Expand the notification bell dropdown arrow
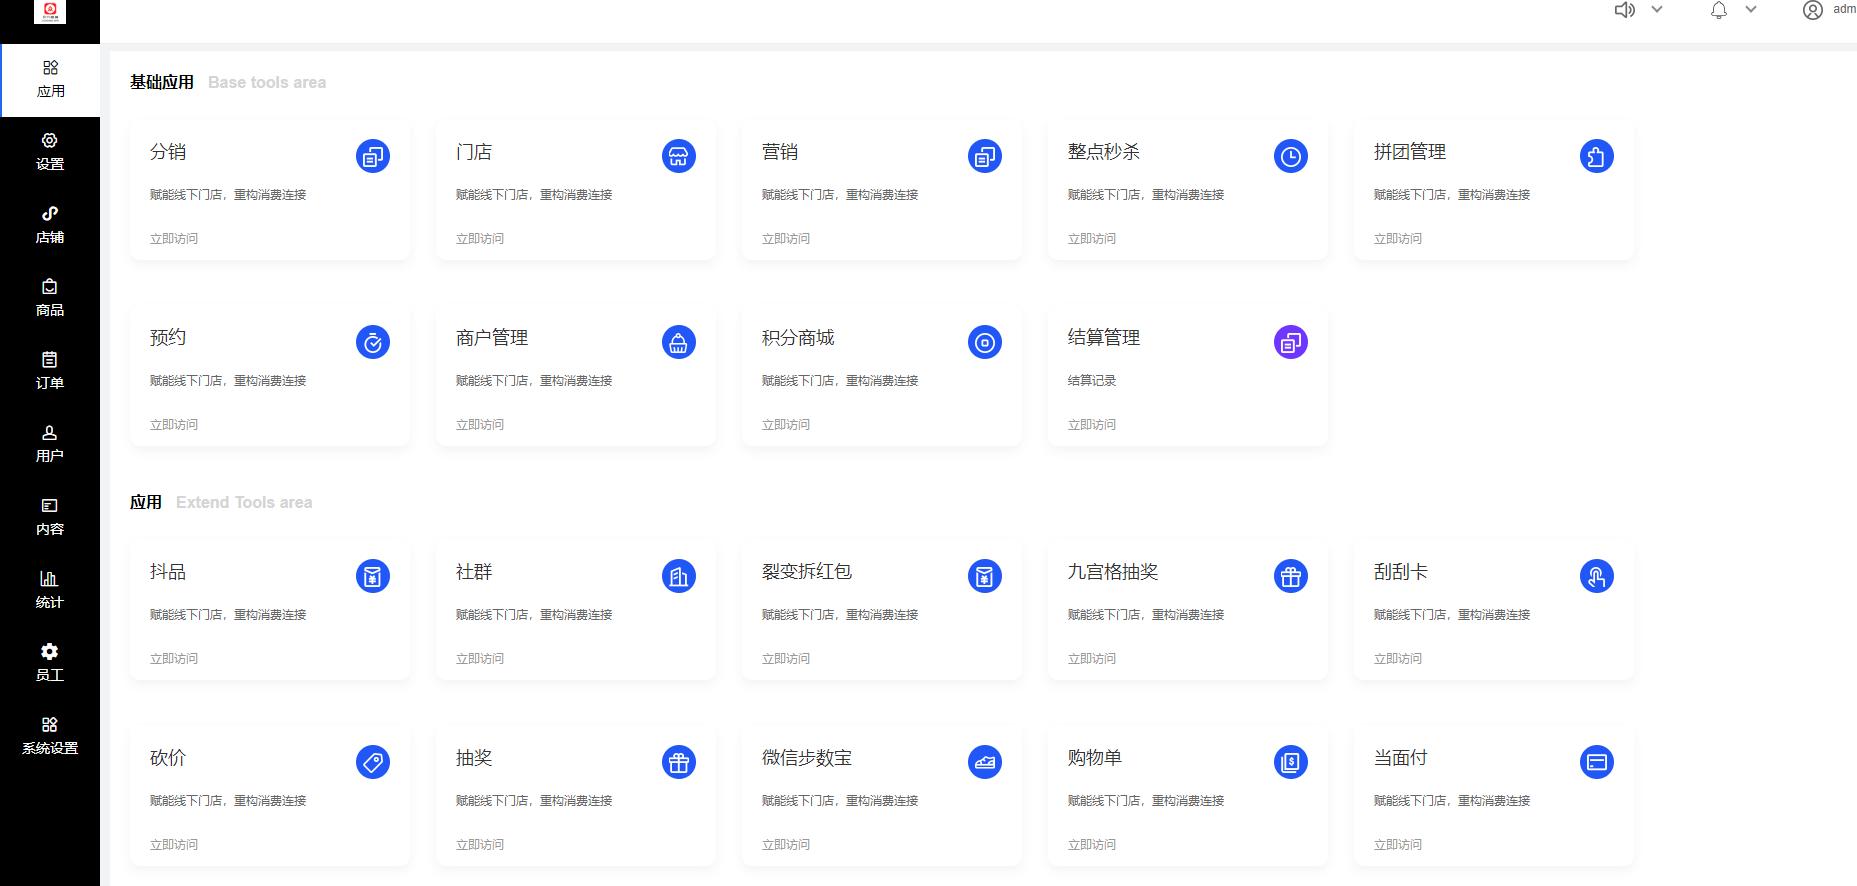 click(1751, 10)
